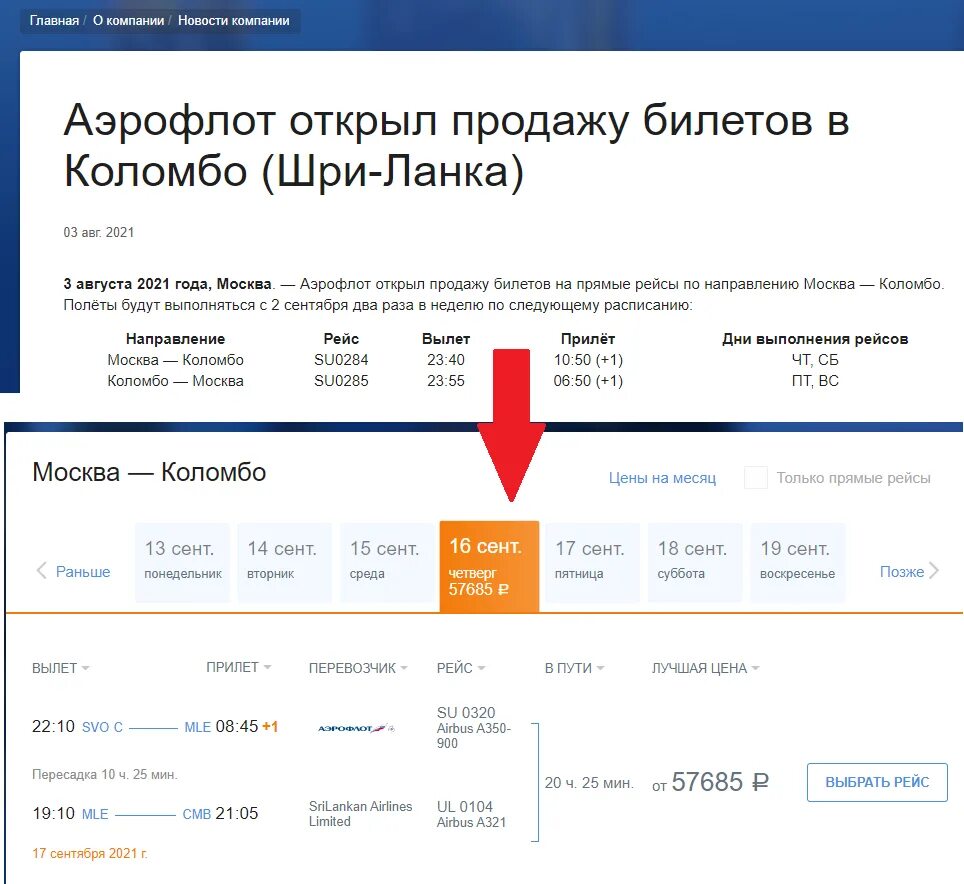Click the SU0285 flight cell in schedule

[341, 381]
